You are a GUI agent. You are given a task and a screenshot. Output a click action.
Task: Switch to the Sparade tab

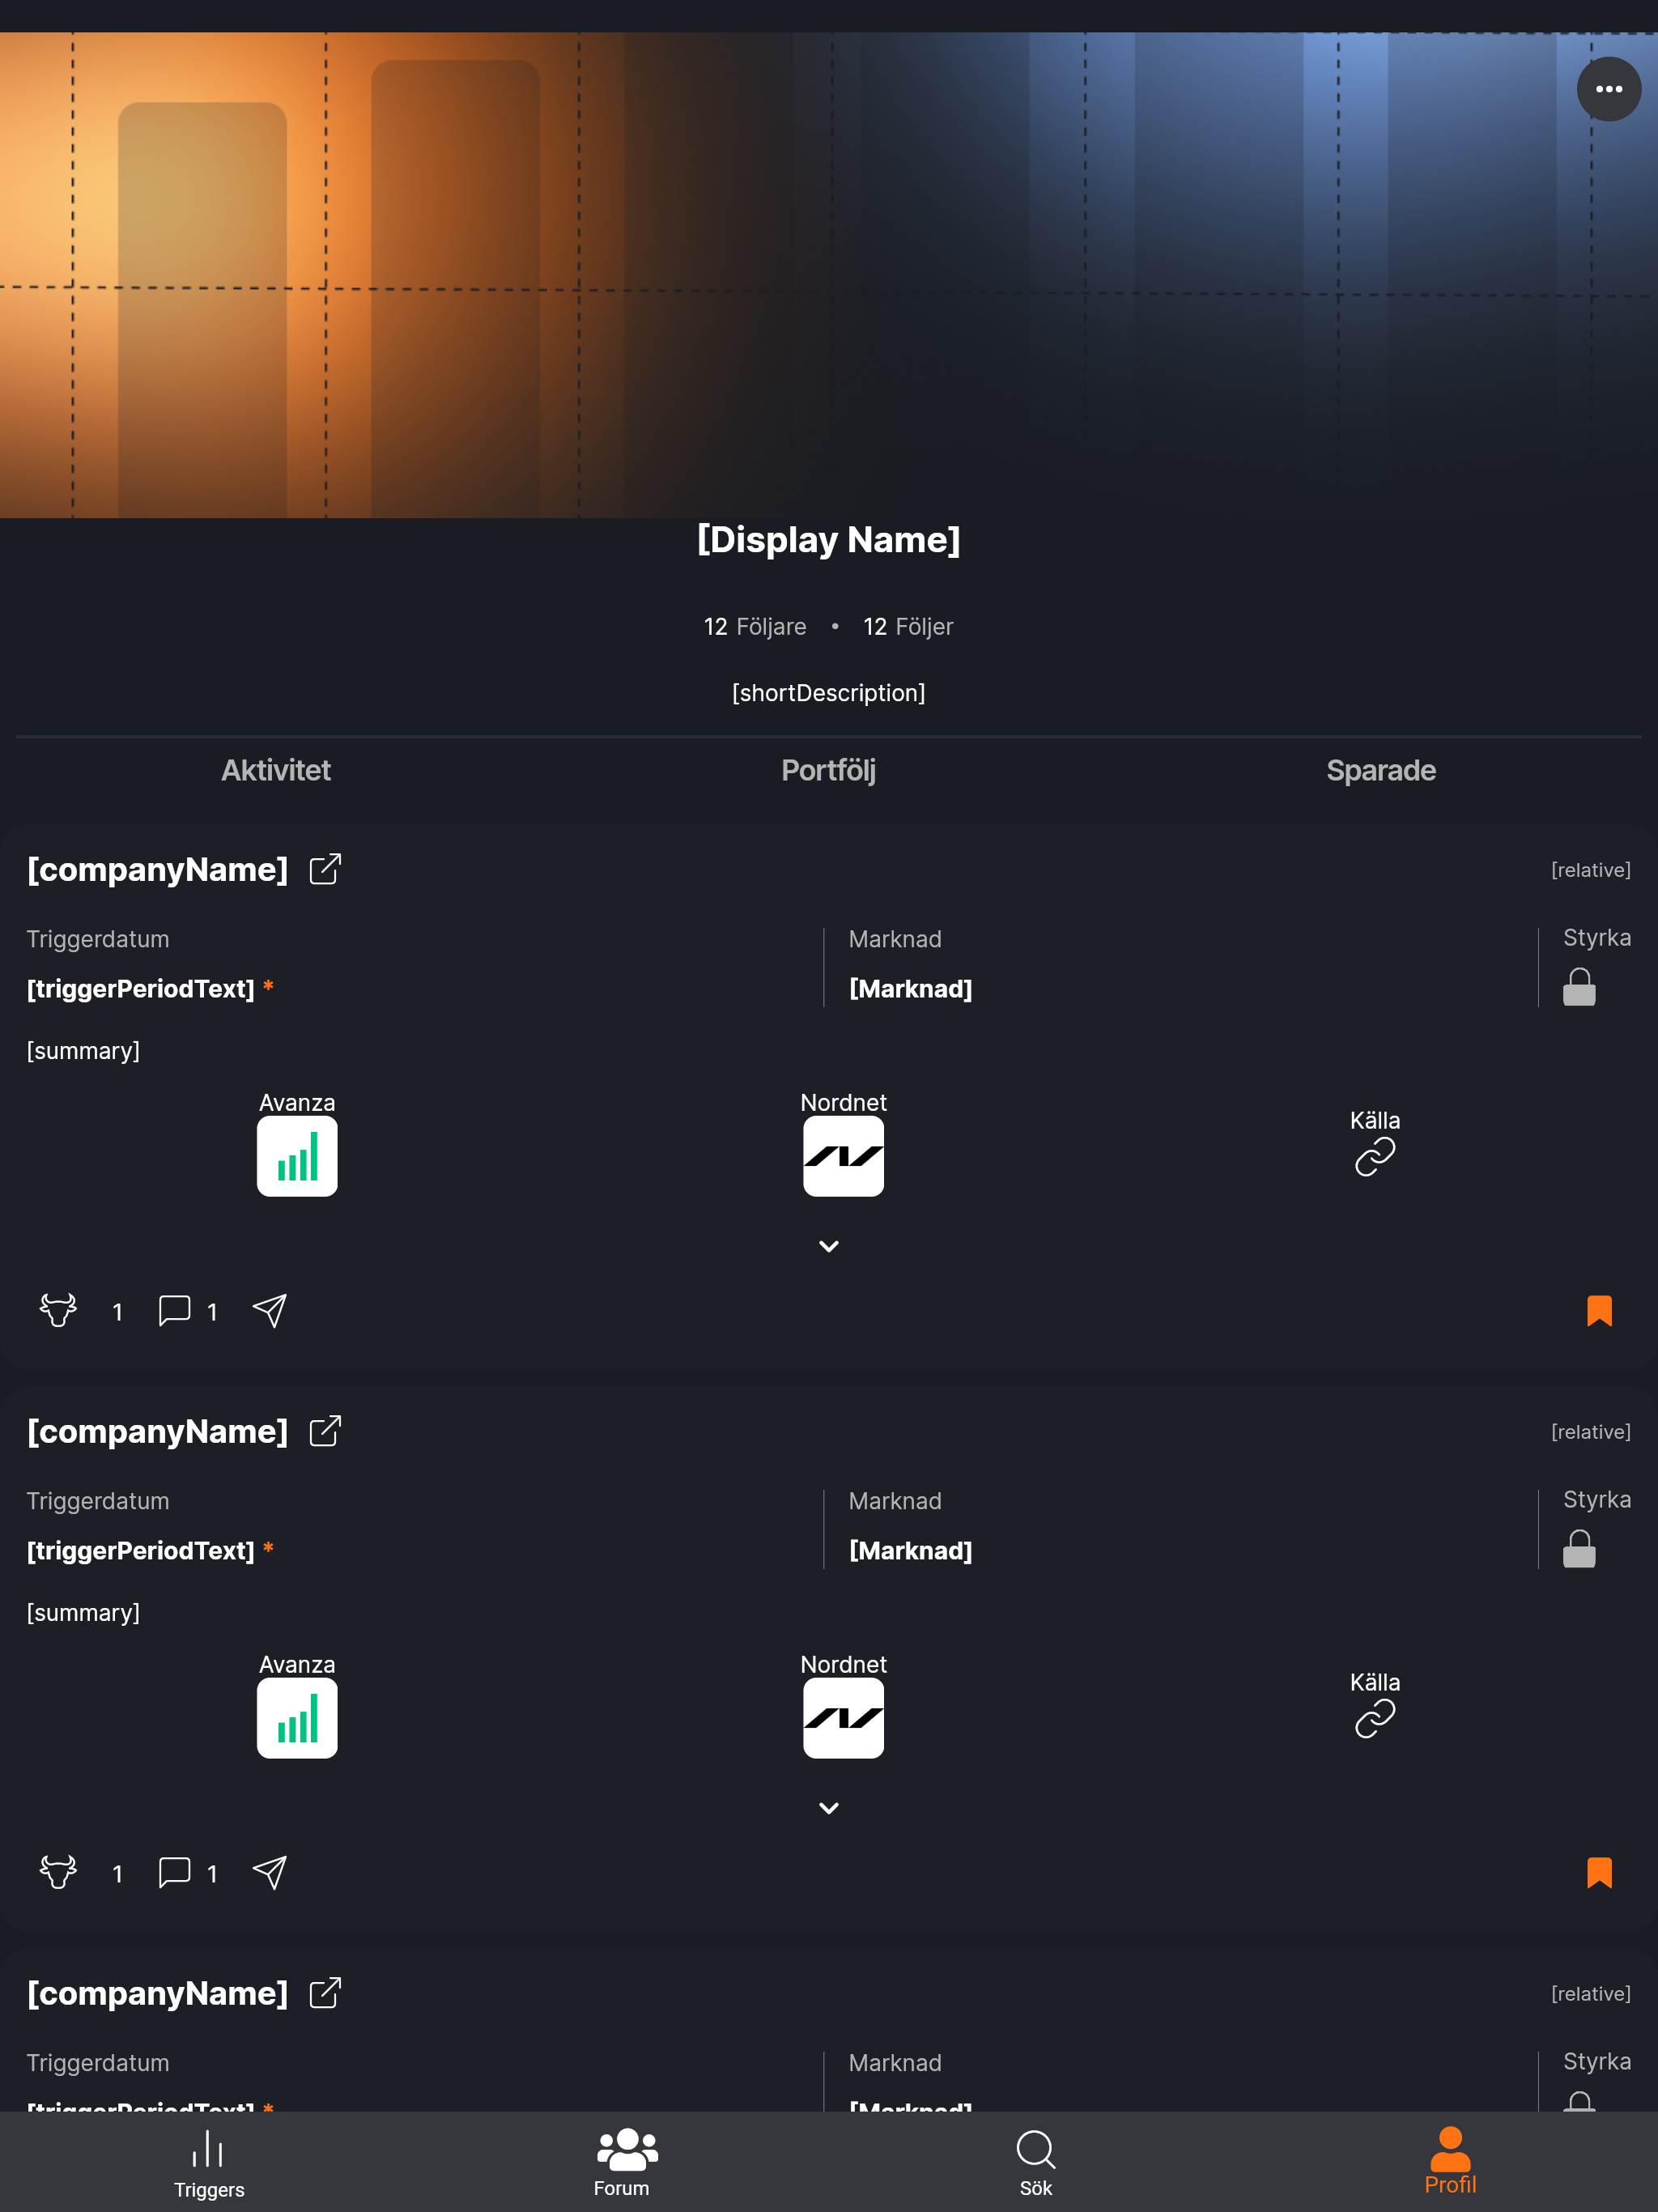(1381, 770)
